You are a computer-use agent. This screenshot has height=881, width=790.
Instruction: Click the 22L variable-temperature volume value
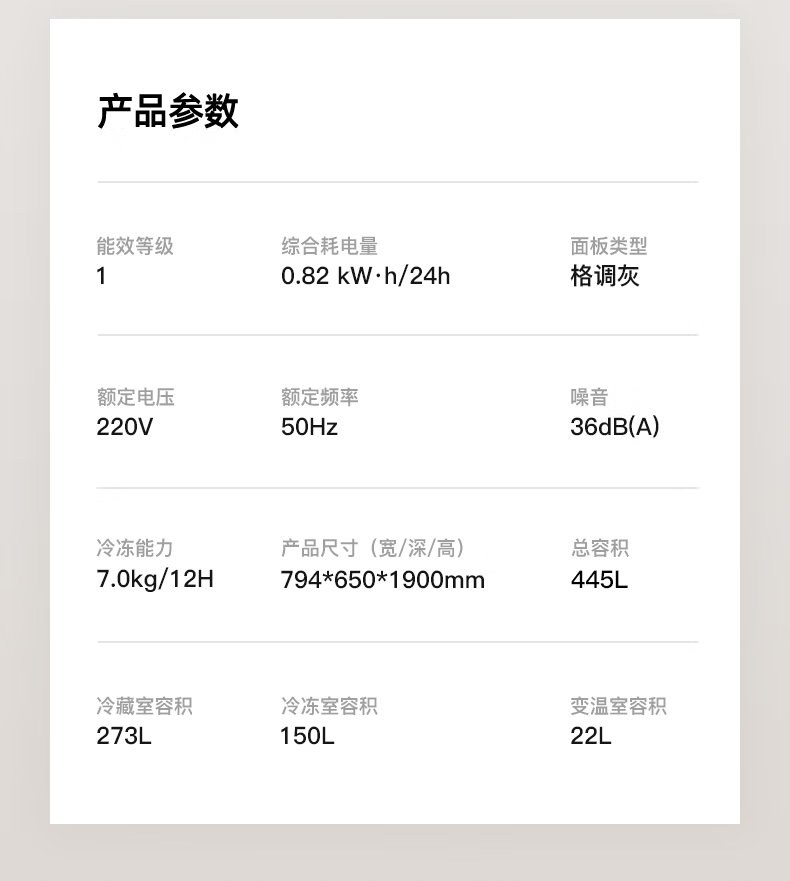[591, 736]
